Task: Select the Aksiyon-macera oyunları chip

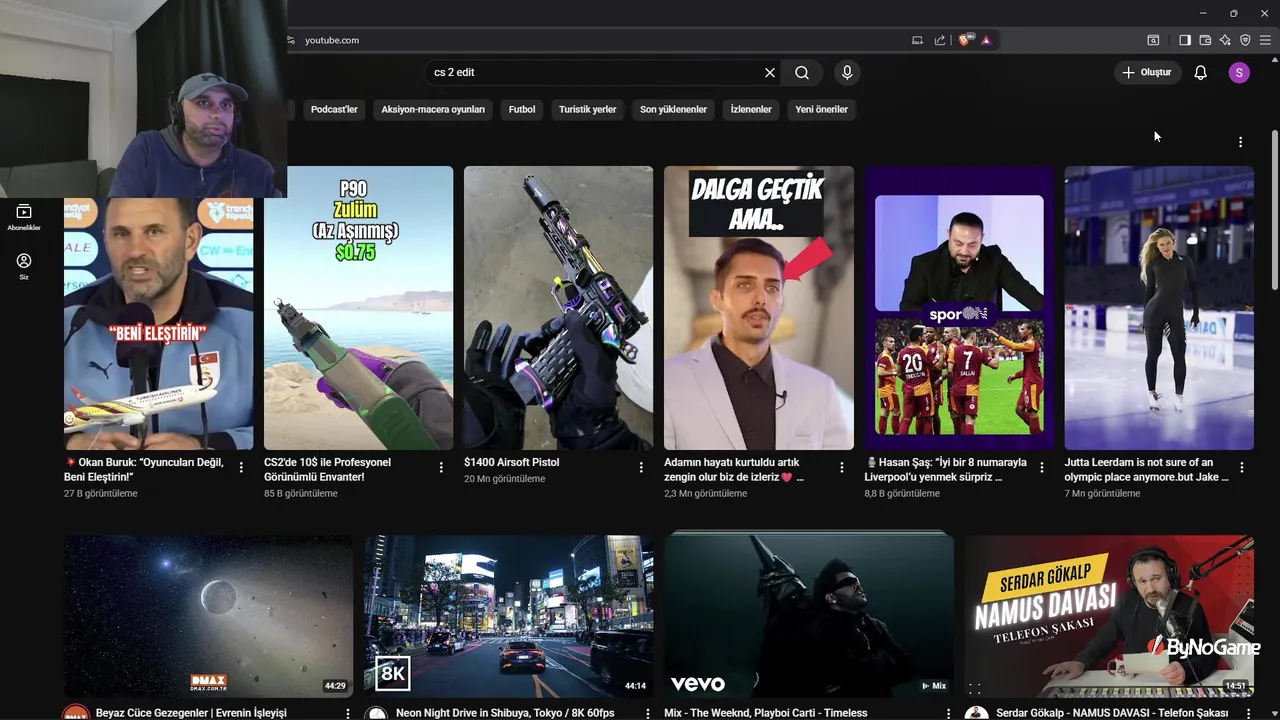Action: (x=433, y=110)
